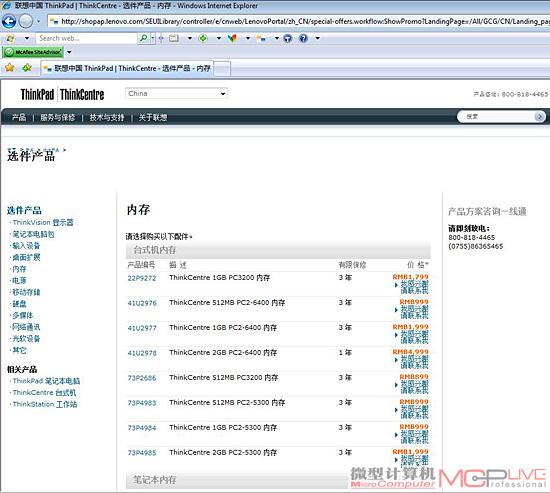Open 内存 sidebar link
Viewport: 550px width, 493px height.
click(x=19, y=269)
